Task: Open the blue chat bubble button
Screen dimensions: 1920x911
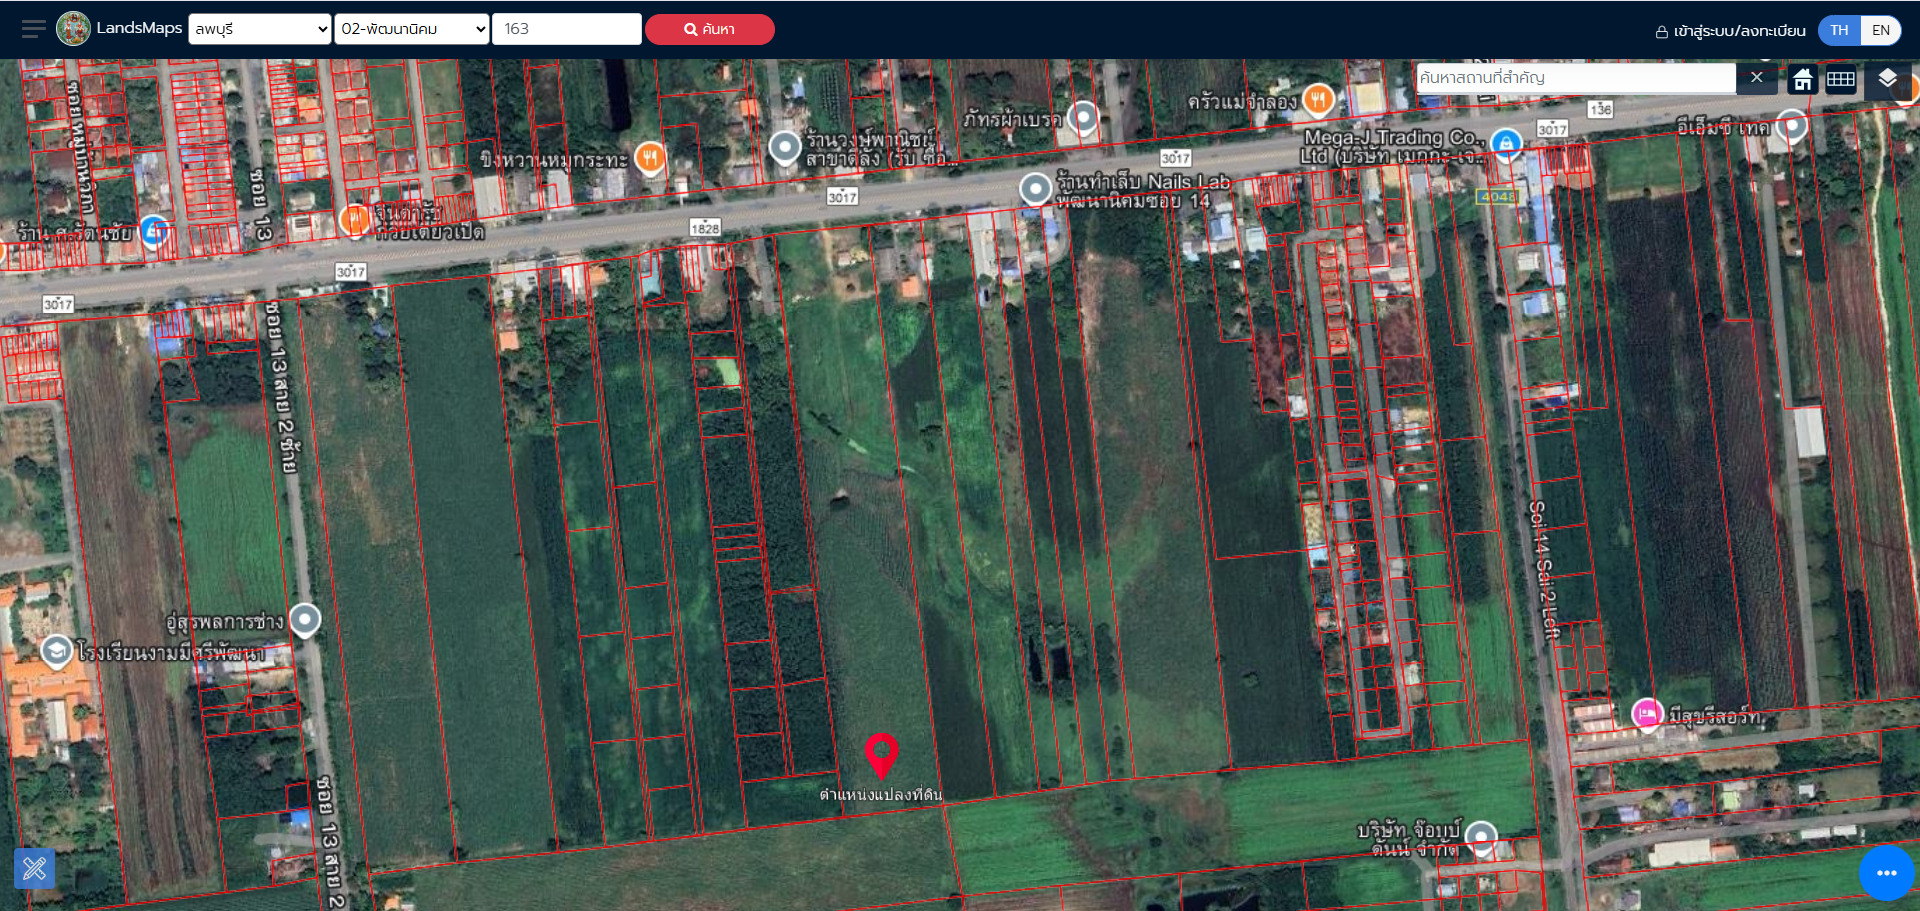Action: click(1887, 873)
